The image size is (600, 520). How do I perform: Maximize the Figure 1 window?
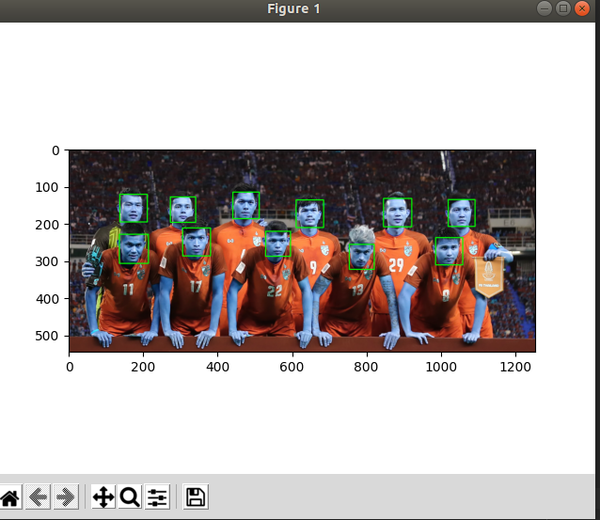coord(563,8)
